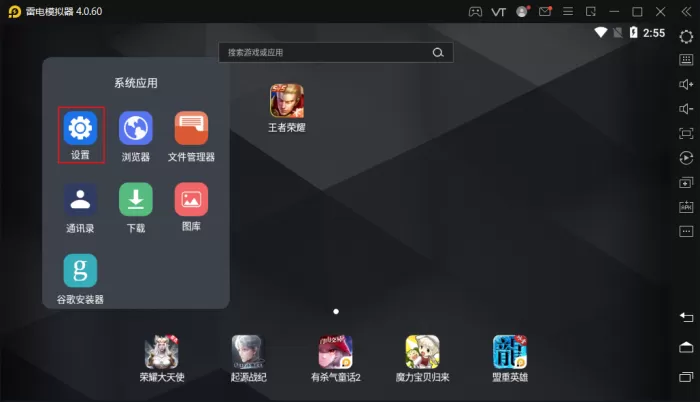Open the 魔力宝贝归来 game icon
The width and height of the screenshot is (700, 402).
pos(422,352)
